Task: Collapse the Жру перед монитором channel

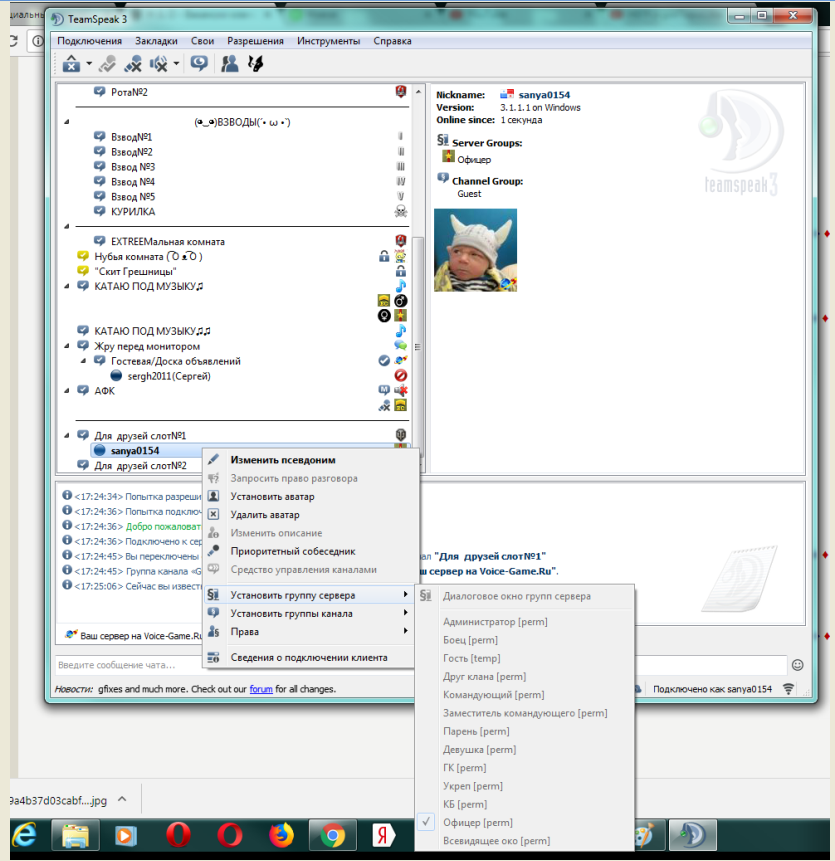Action: 66,346
